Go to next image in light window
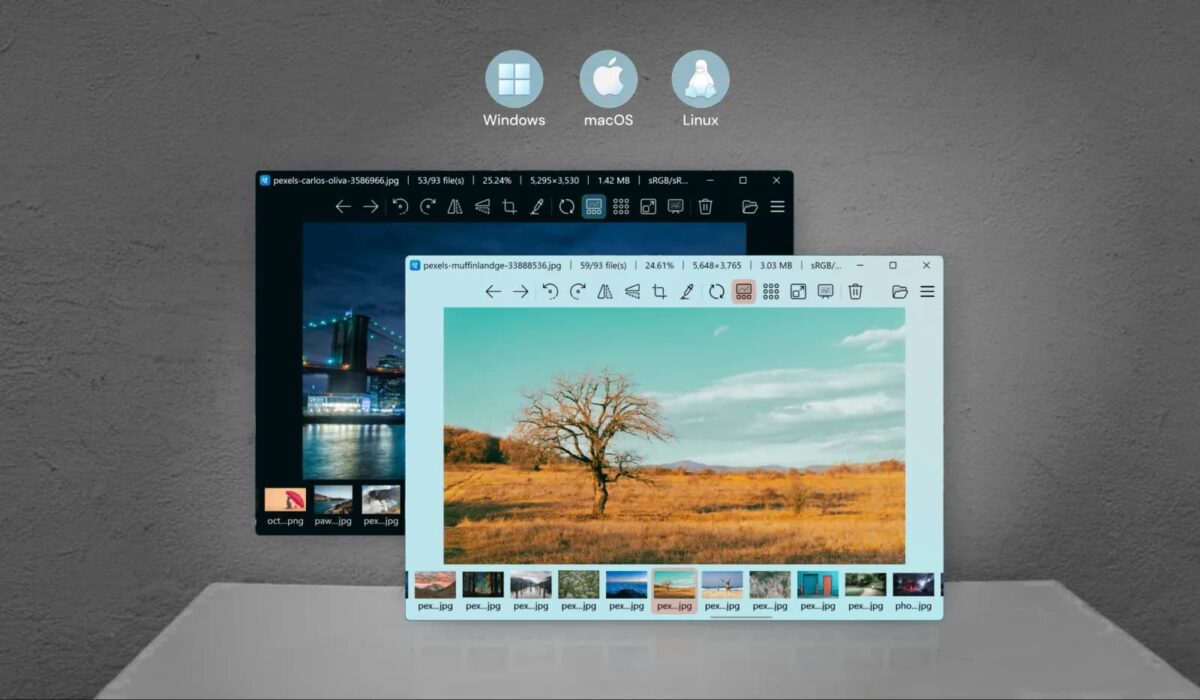 tap(521, 291)
